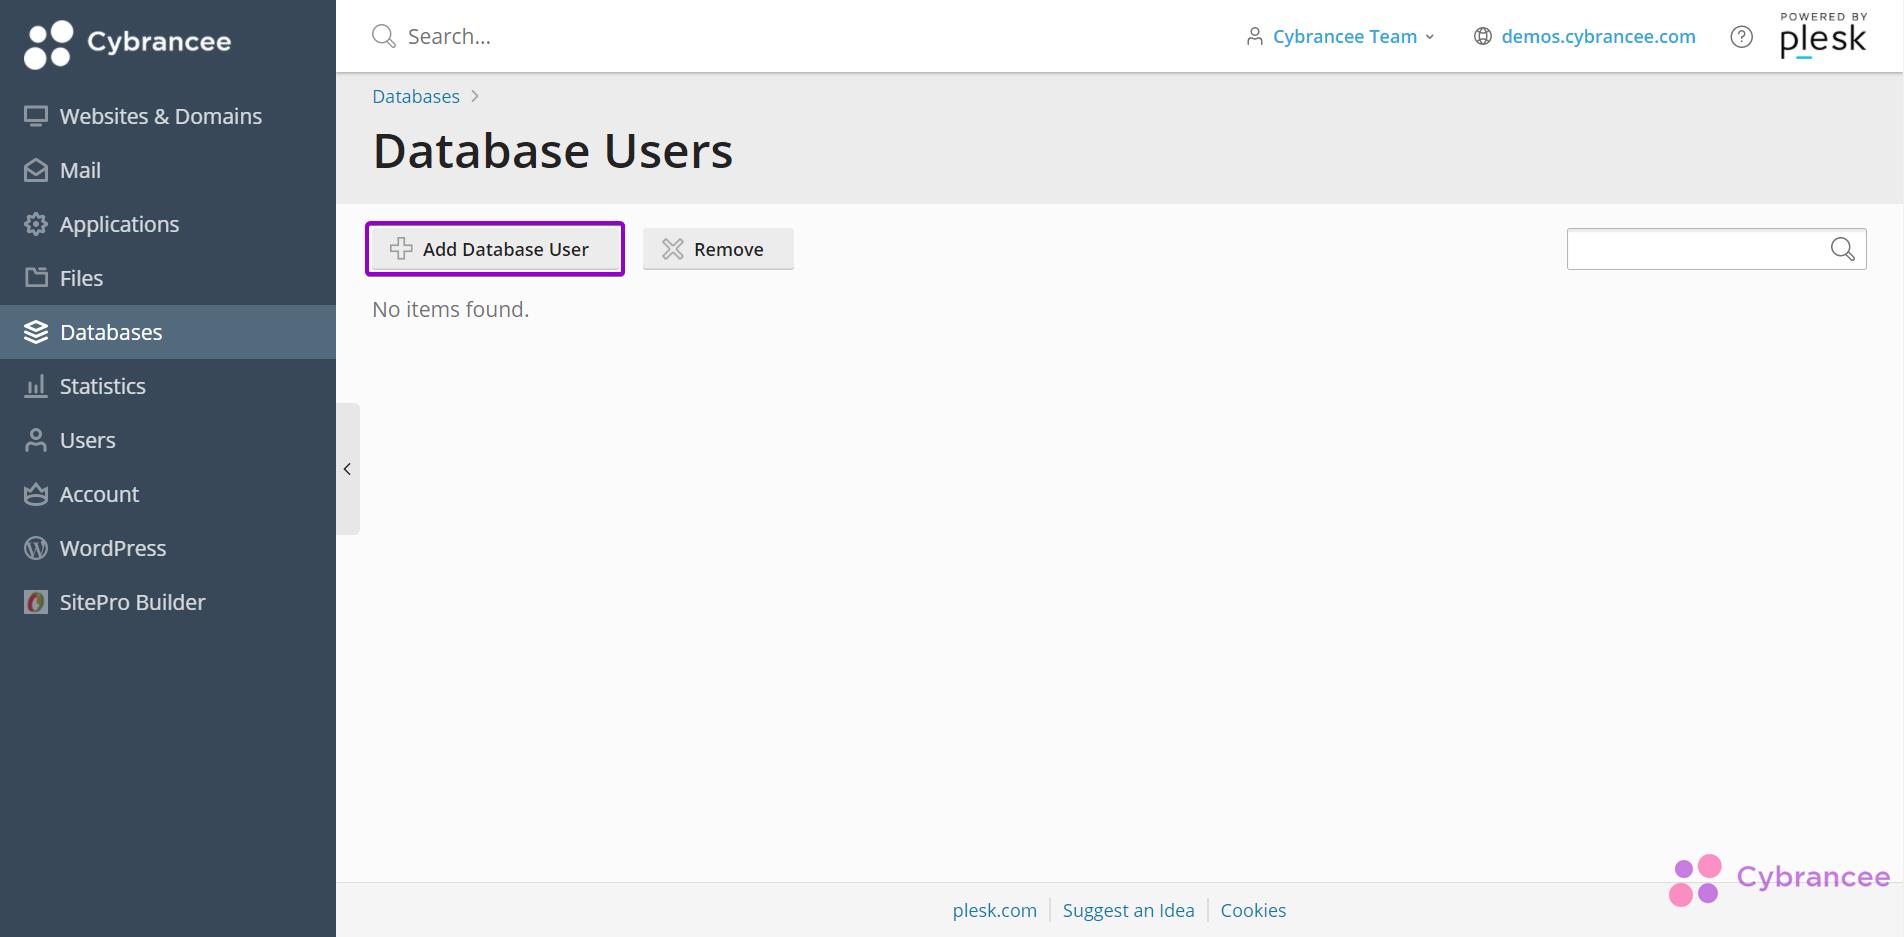Viewport: 1904px width, 937px height.
Task: Click the Remove button
Action: point(718,249)
